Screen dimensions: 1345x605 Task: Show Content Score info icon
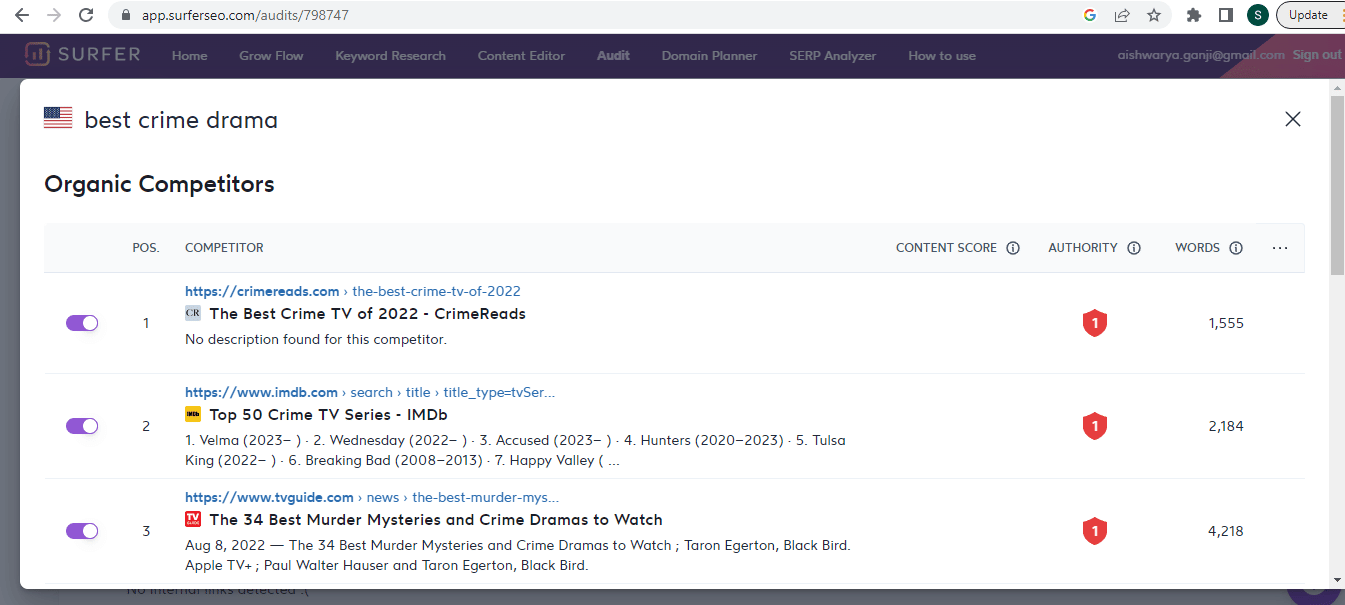(1013, 248)
